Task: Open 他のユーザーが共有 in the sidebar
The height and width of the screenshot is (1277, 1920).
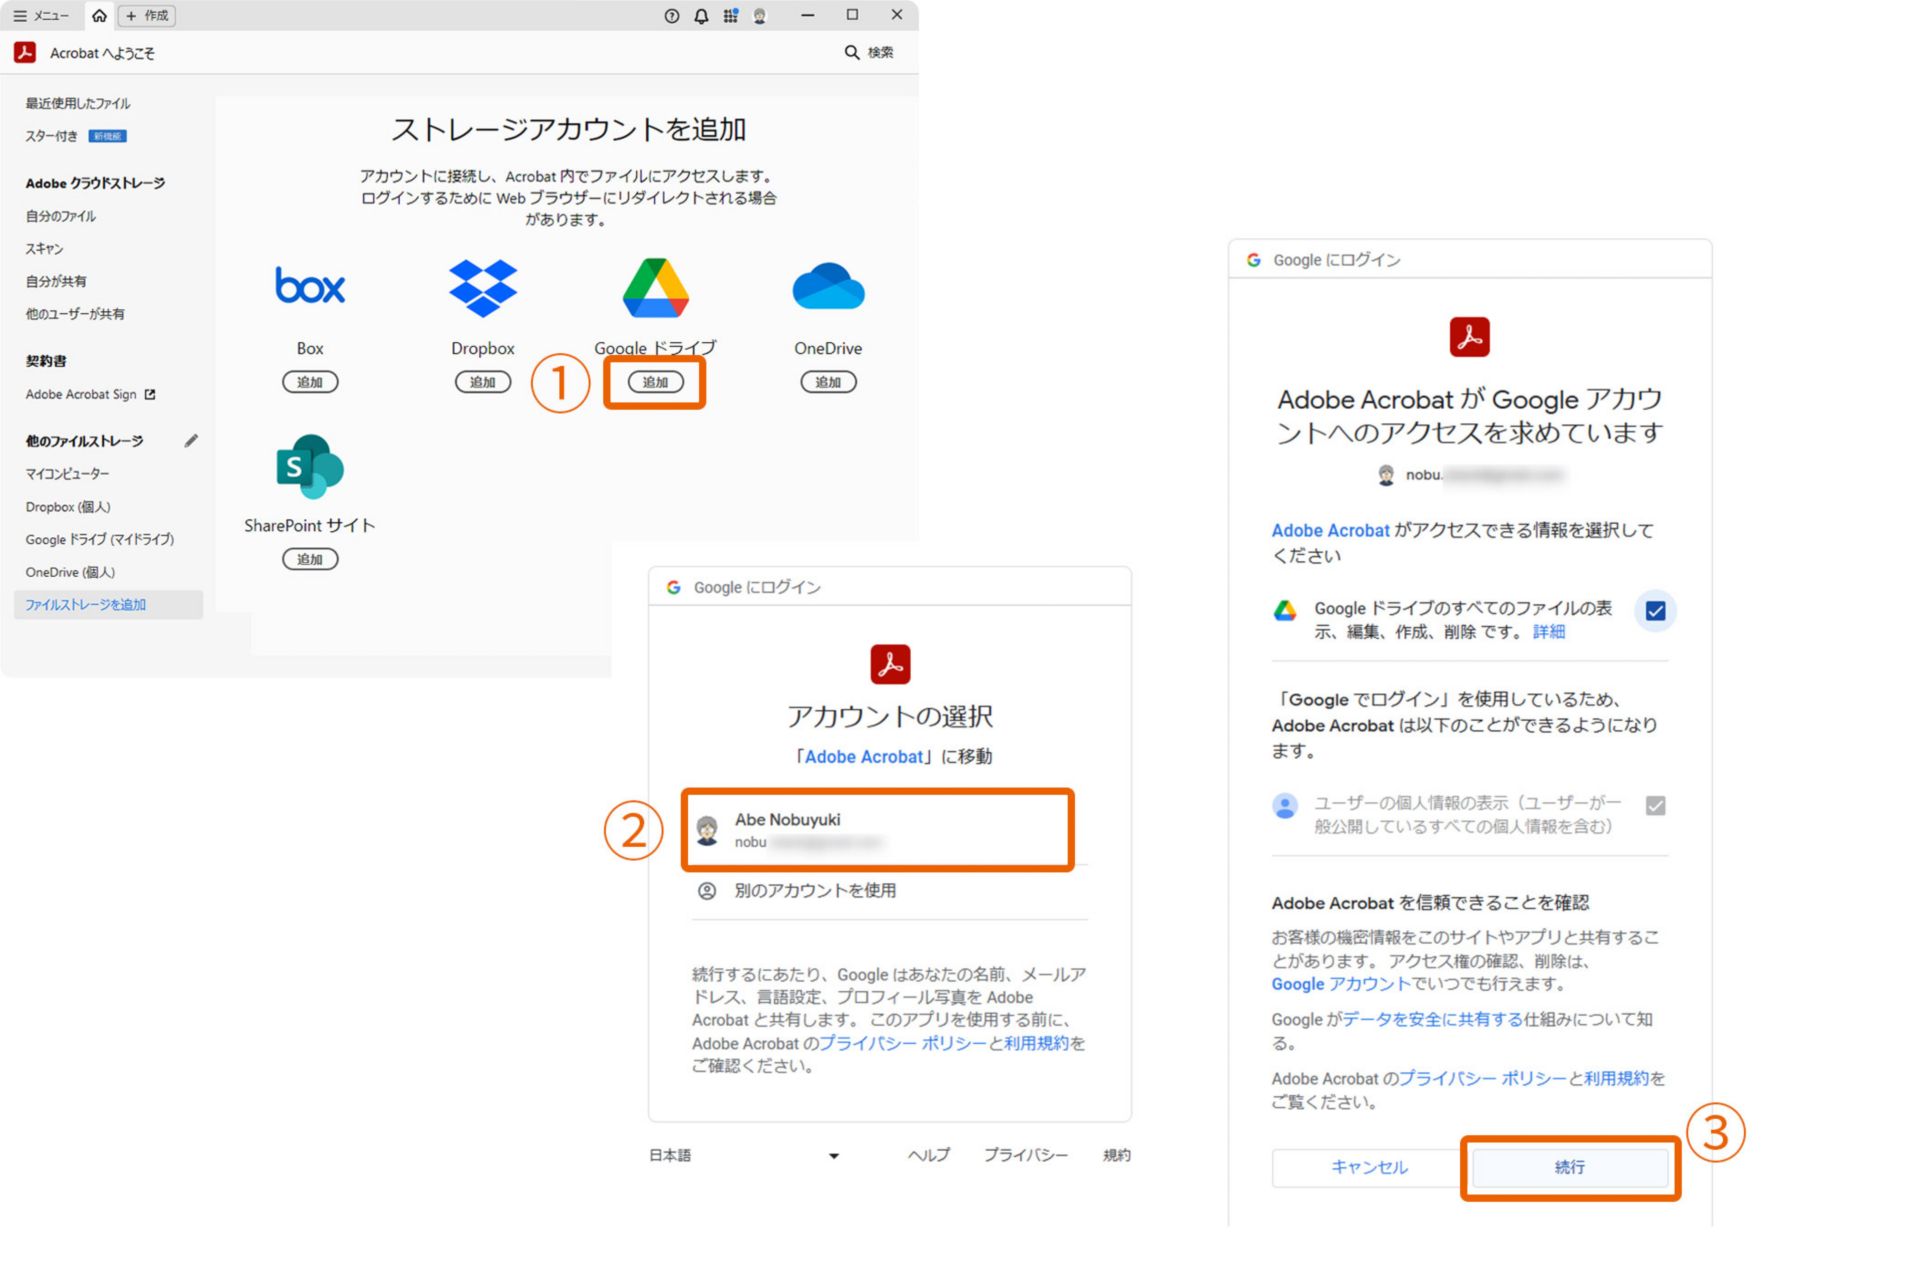Action: [x=75, y=314]
